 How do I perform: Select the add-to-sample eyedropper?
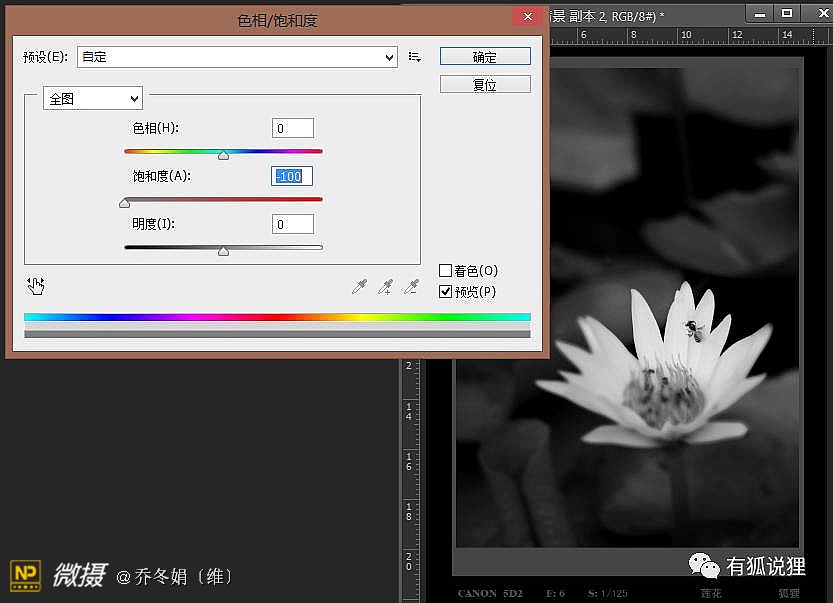click(385, 287)
